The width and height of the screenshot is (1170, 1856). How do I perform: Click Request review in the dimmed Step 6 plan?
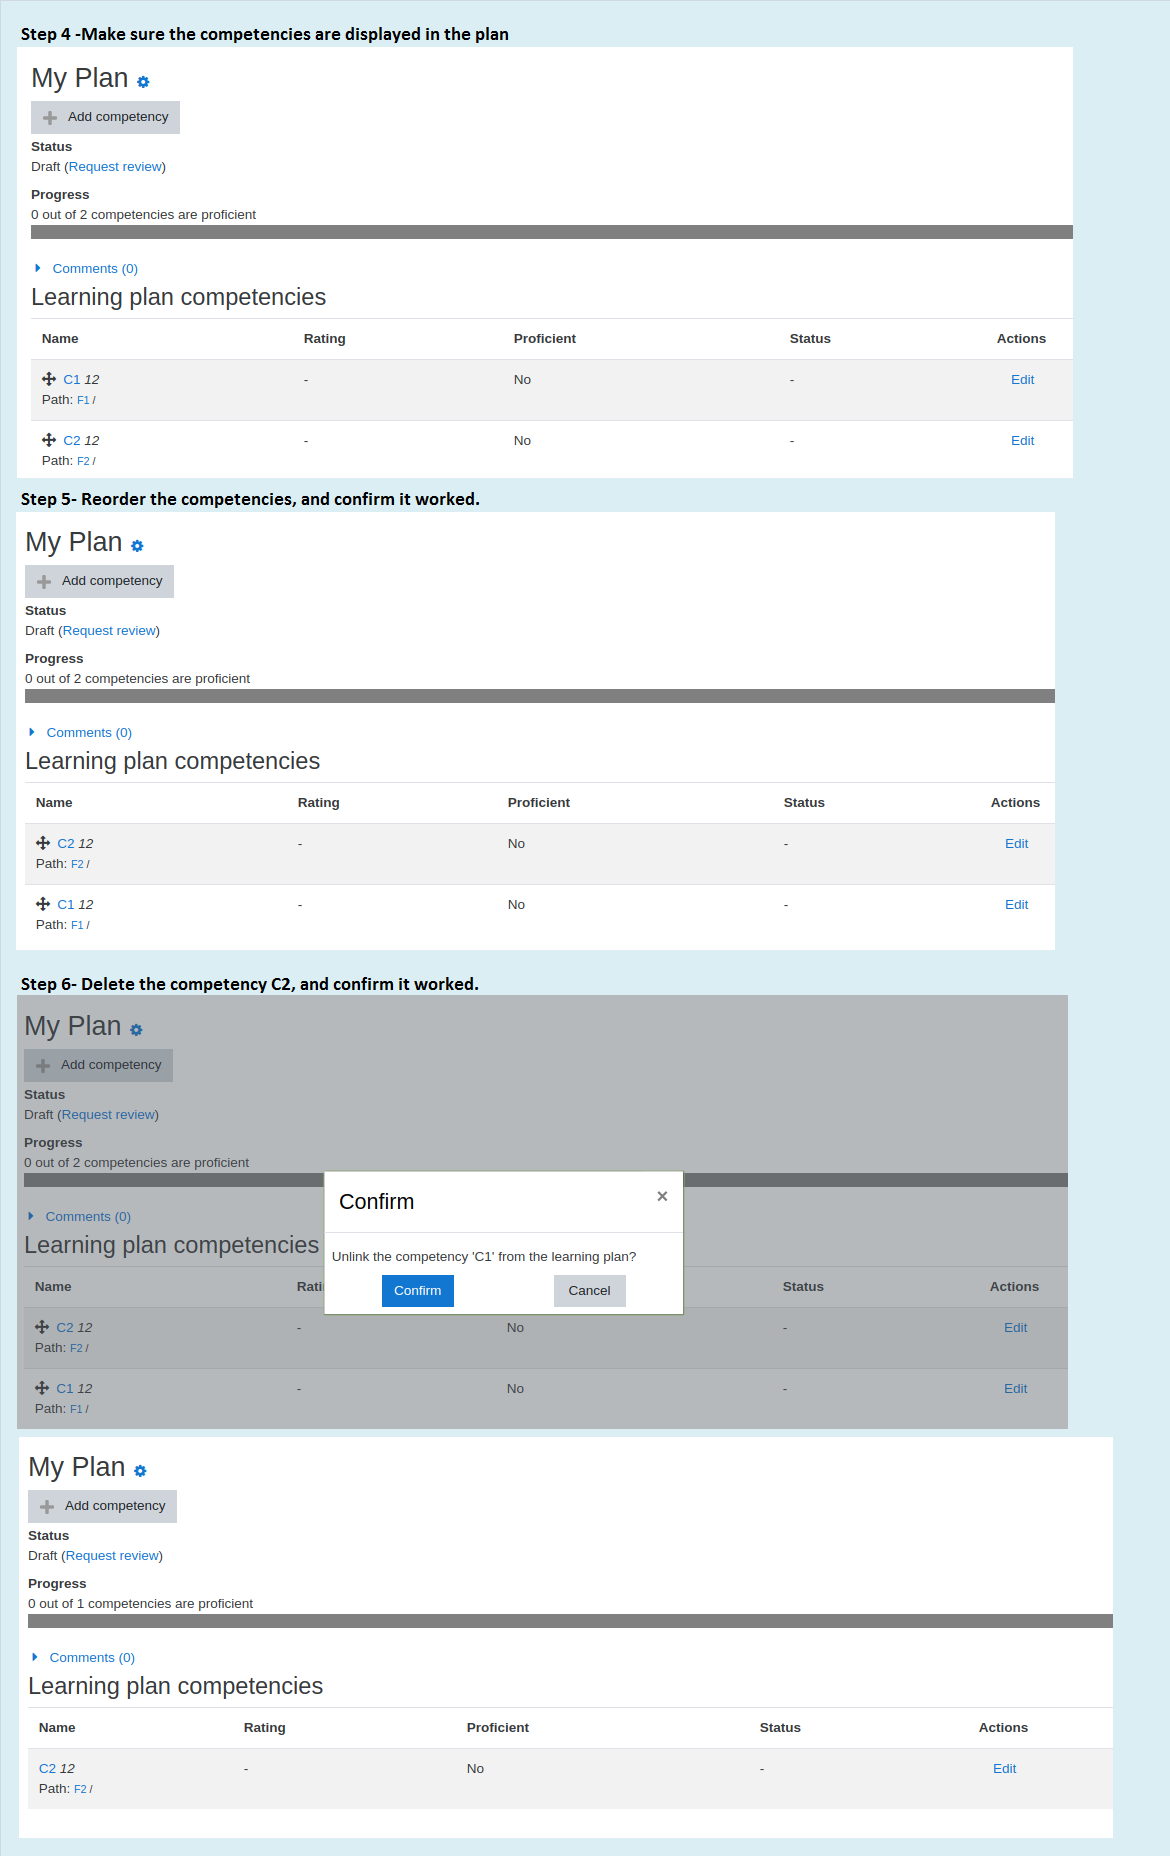click(x=108, y=1115)
